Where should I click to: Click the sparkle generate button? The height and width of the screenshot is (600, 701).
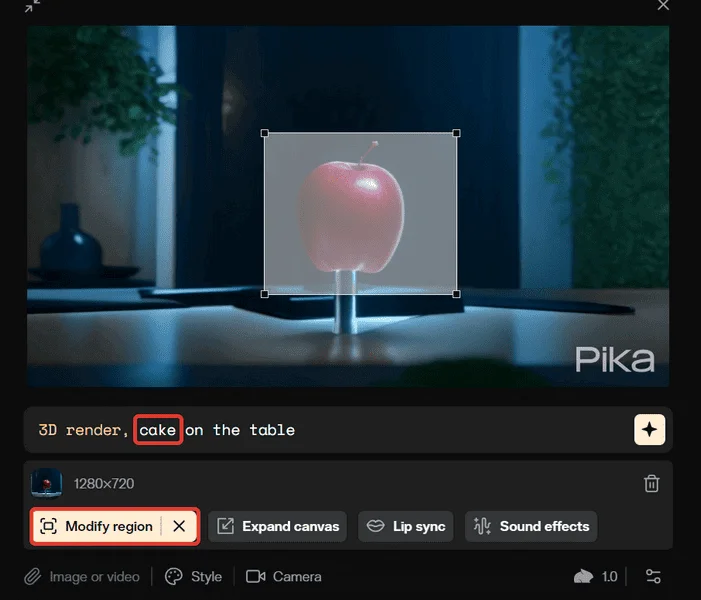[x=649, y=430]
